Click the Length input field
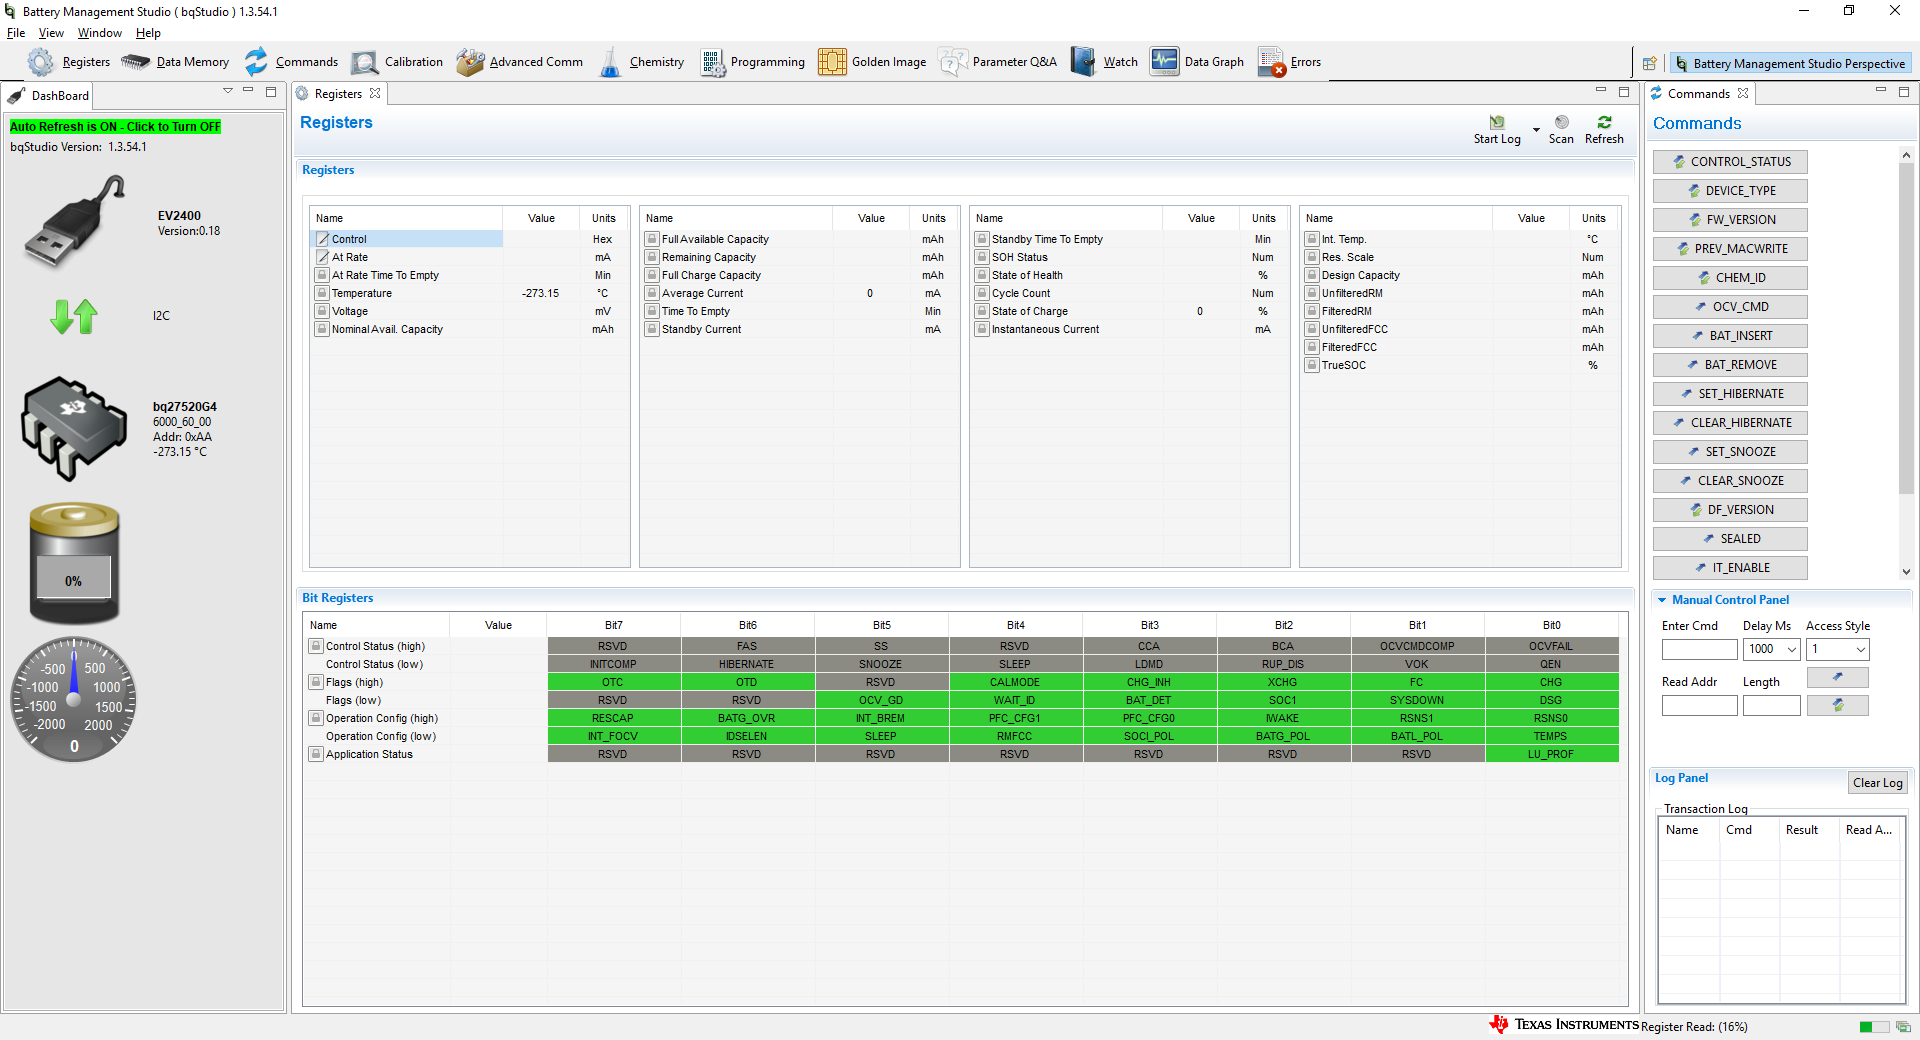 pyautogui.click(x=1771, y=705)
